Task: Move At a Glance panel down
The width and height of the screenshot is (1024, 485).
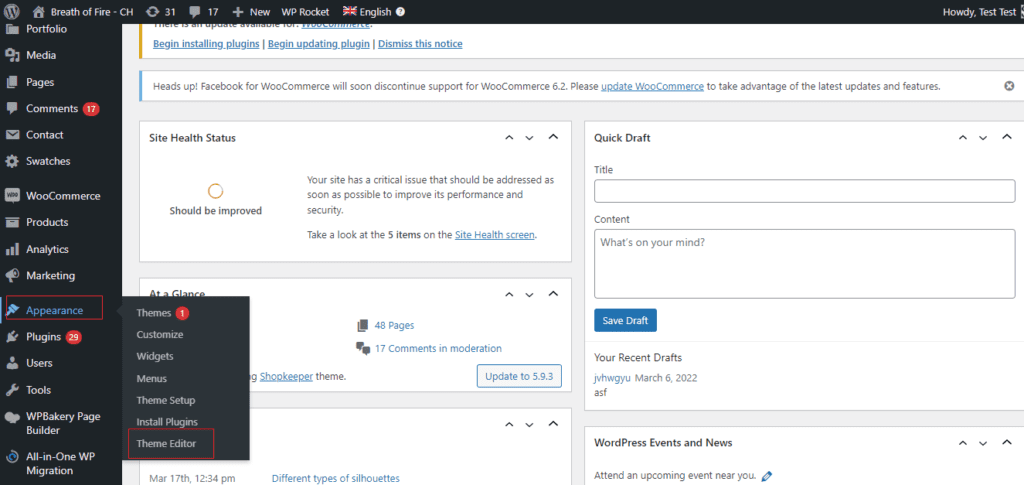Action: coord(530,294)
